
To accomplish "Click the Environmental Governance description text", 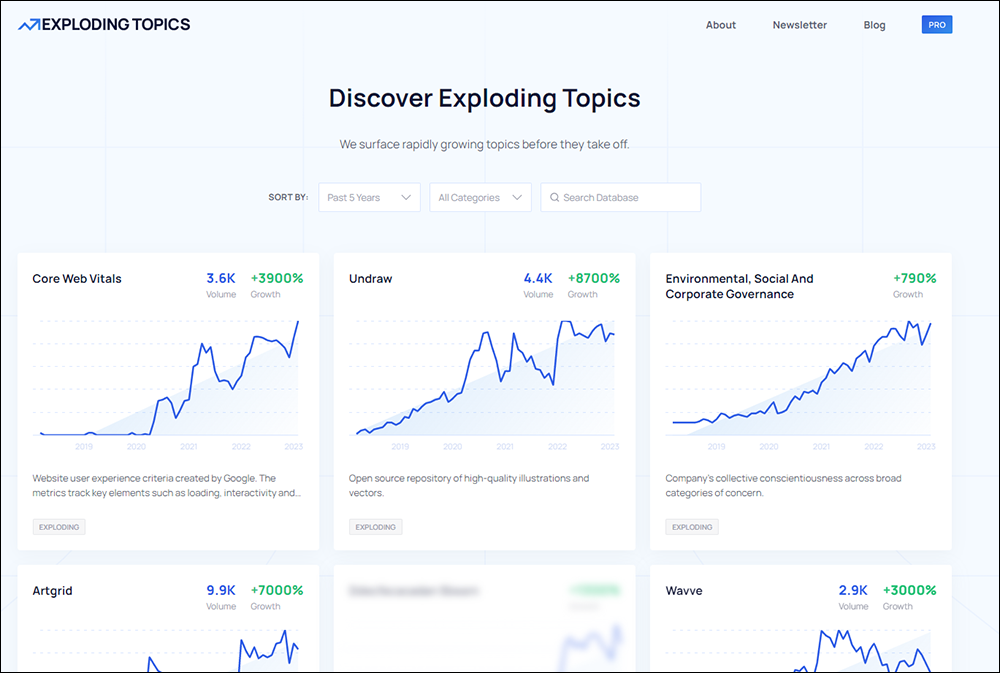I will coord(783,485).
